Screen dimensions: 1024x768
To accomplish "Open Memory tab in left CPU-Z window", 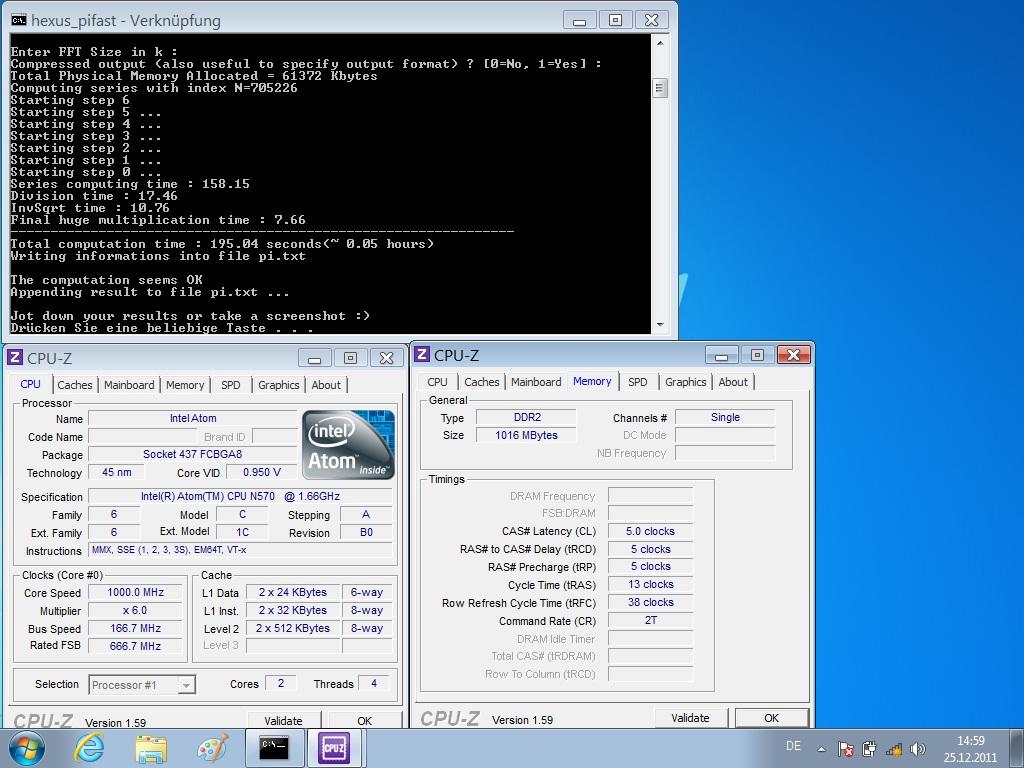I will pyautogui.click(x=185, y=385).
